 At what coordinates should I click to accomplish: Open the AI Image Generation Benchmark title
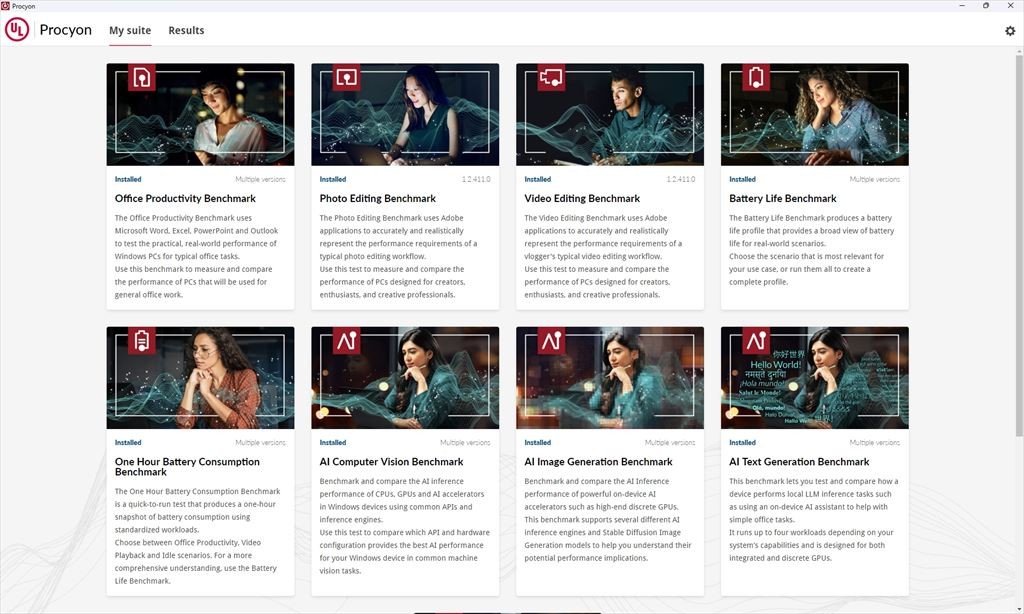click(598, 462)
